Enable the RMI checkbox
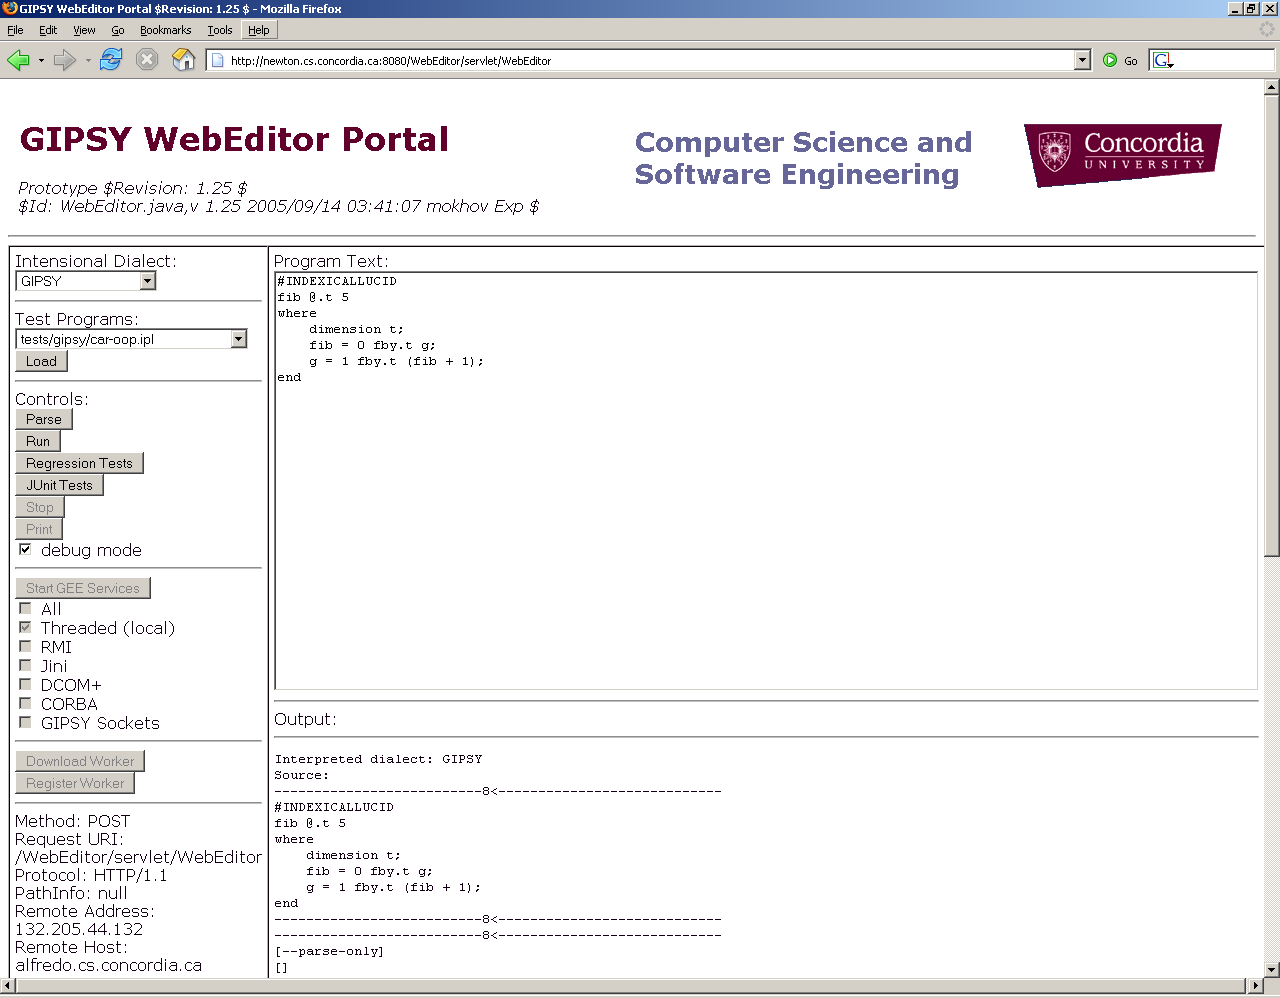This screenshot has height=998, width=1280. click(x=25, y=647)
